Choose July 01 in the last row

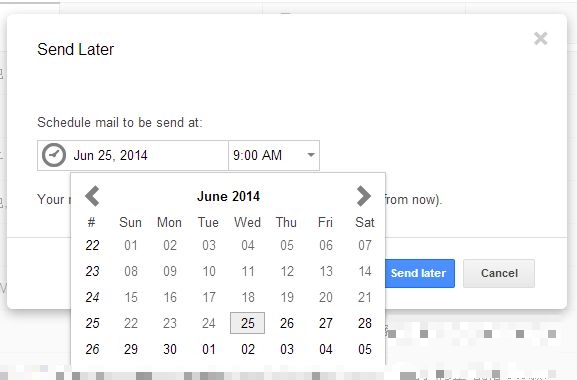point(209,349)
